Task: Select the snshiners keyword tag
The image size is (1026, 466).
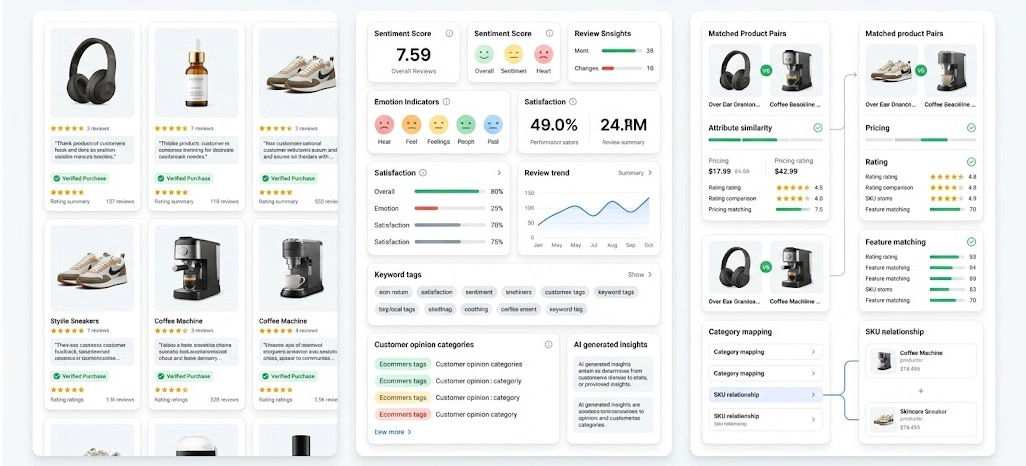Action: 519,292
